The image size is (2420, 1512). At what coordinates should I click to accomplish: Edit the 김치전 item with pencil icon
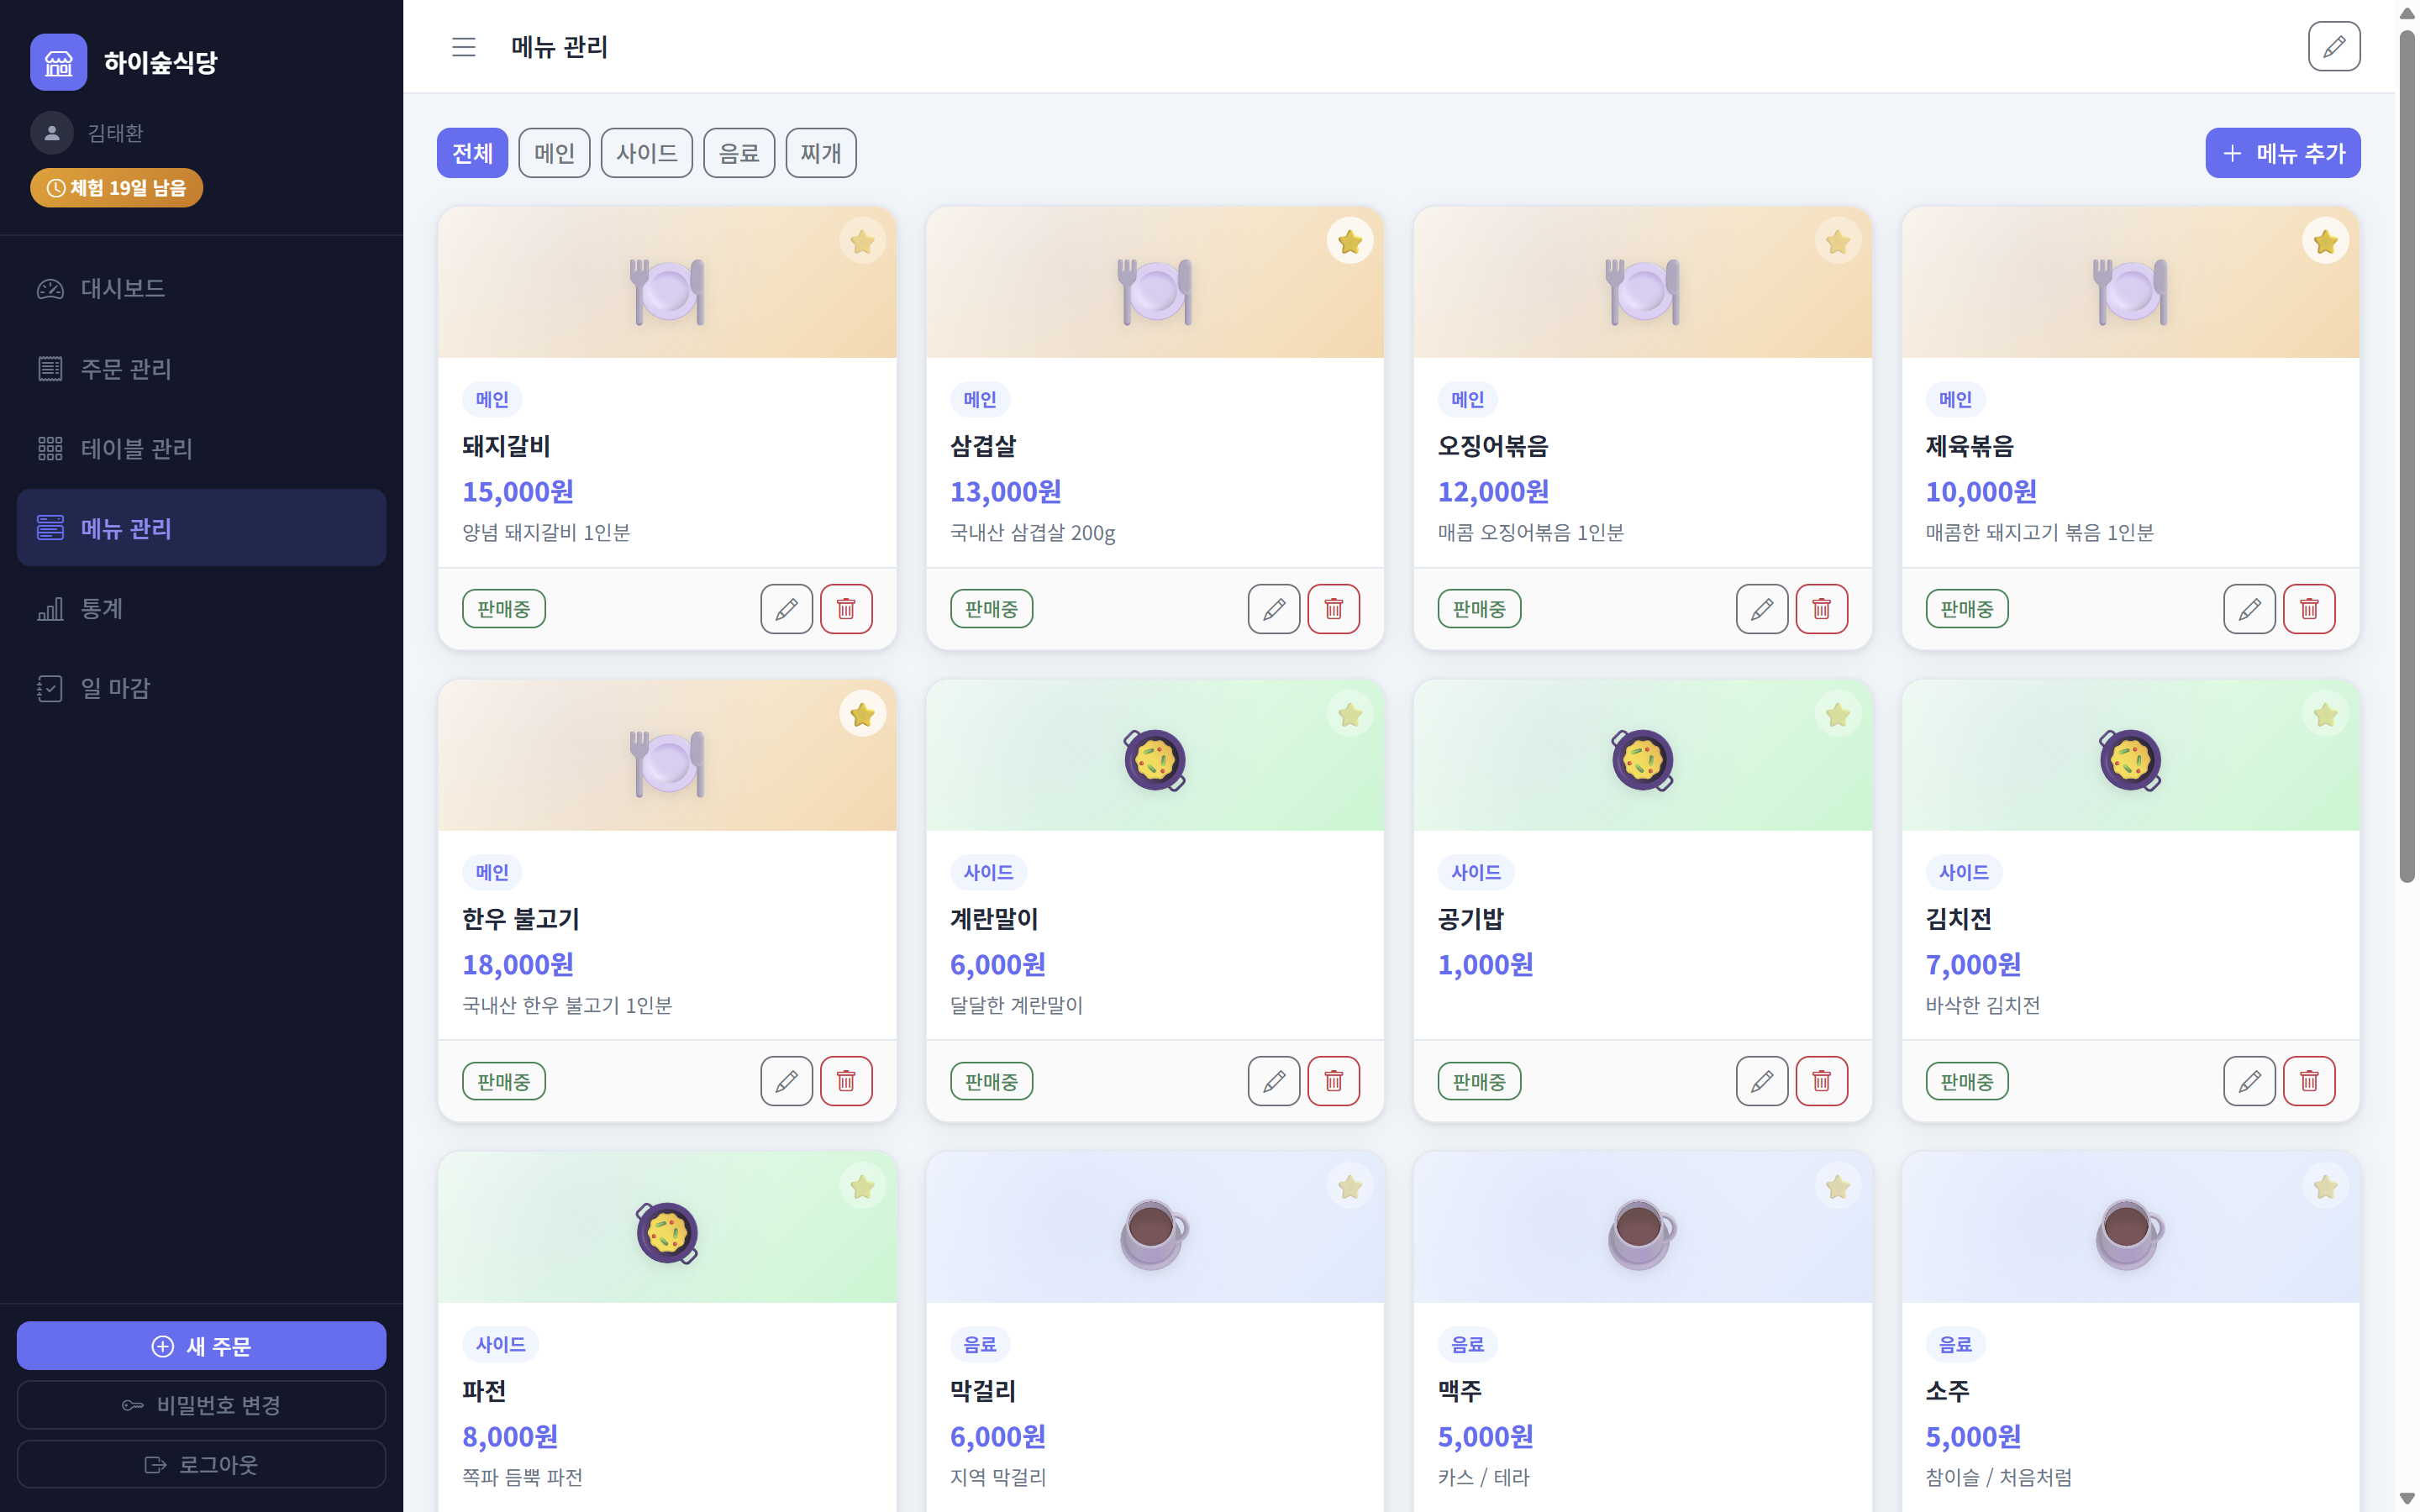point(2249,1081)
